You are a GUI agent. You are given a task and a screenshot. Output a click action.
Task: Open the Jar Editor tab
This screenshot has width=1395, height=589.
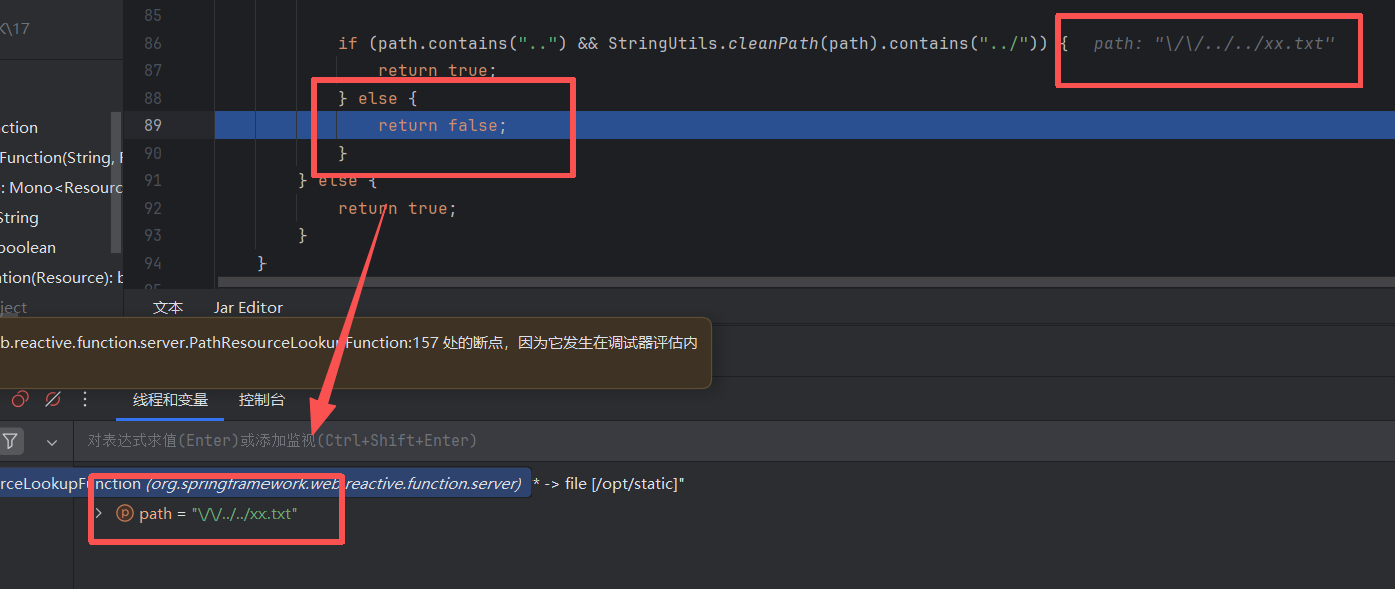248,307
